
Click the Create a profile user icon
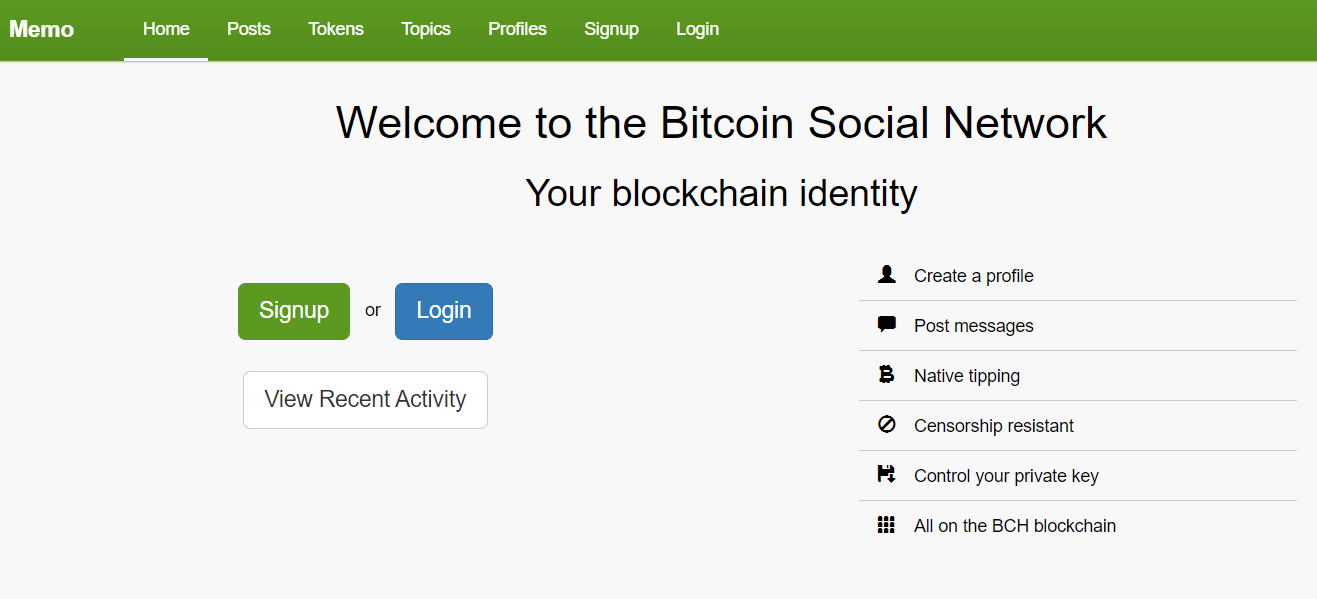coord(886,274)
